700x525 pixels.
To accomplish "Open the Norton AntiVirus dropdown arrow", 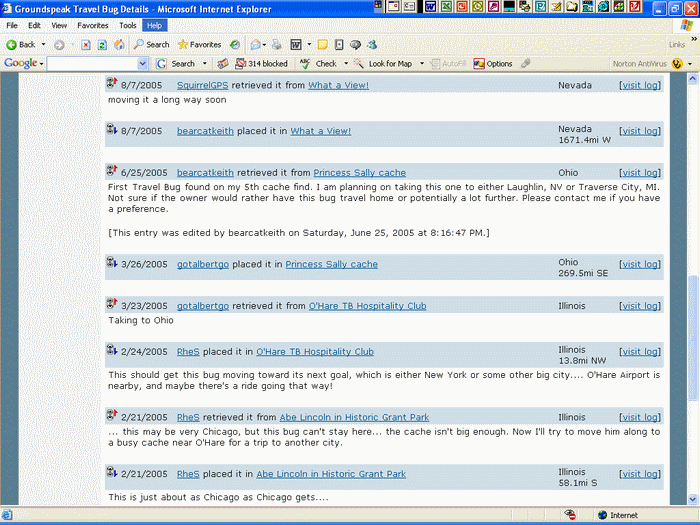I will (690, 64).
